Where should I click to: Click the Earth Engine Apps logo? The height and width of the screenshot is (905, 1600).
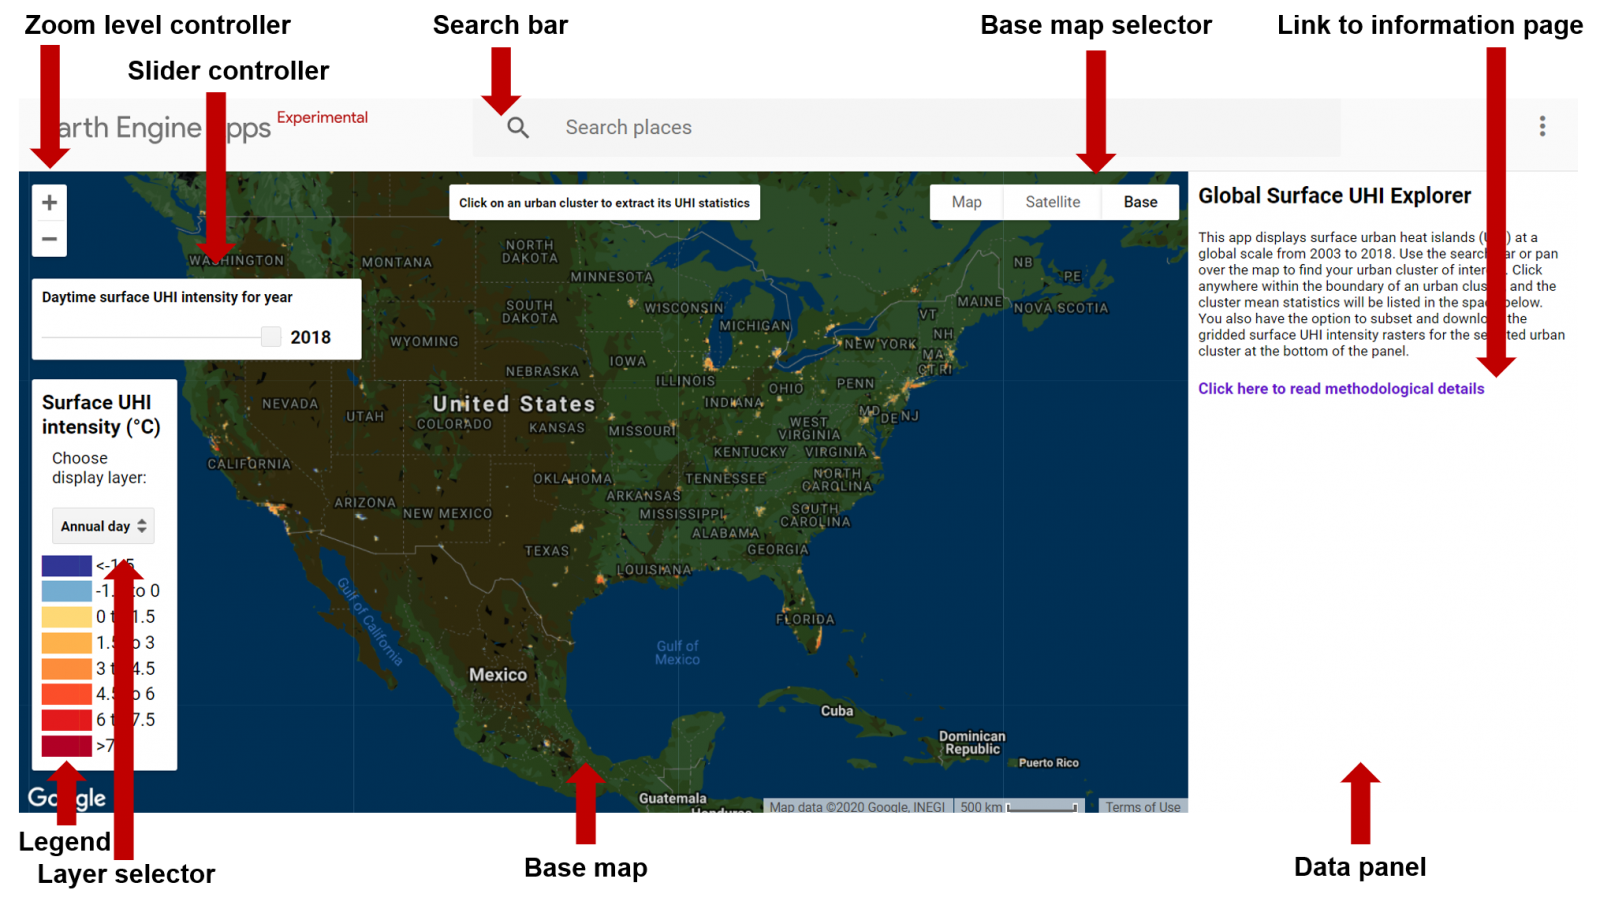point(160,127)
